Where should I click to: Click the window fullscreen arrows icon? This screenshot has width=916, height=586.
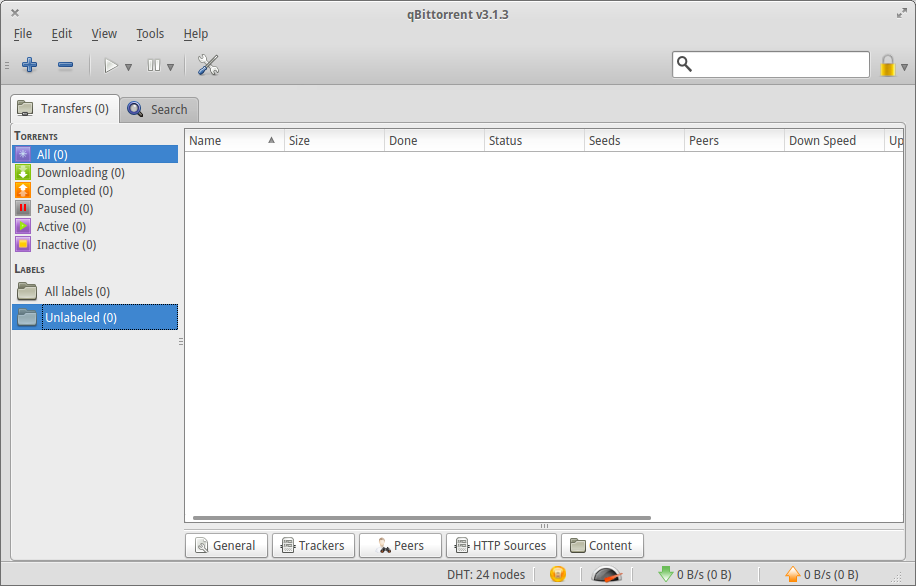tap(902, 13)
